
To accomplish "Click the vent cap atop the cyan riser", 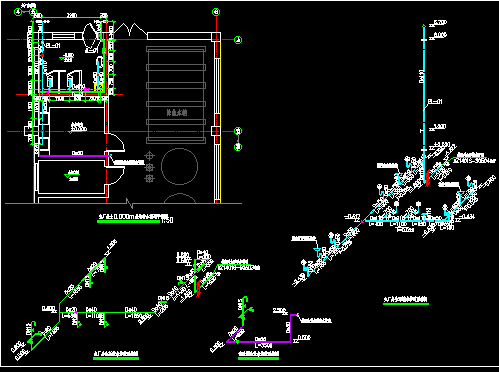I will [x=424, y=25].
